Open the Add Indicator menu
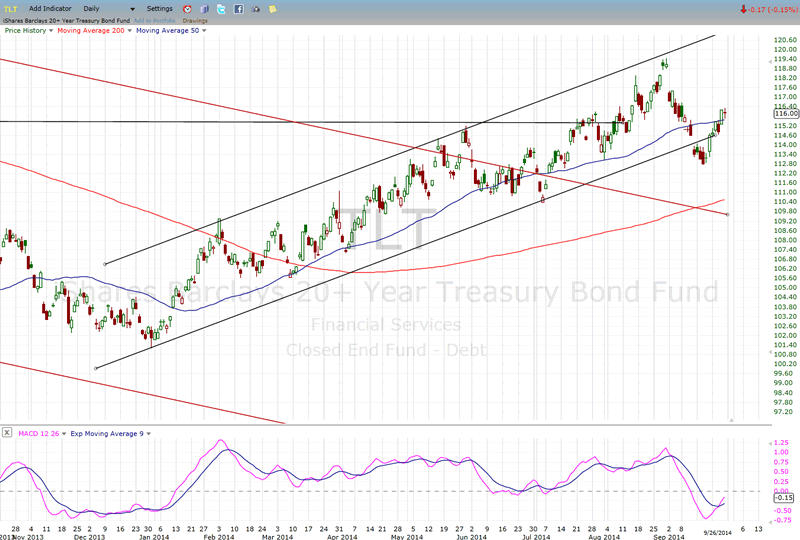Screen dimensions: 800x540 click(x=49, y=8)
